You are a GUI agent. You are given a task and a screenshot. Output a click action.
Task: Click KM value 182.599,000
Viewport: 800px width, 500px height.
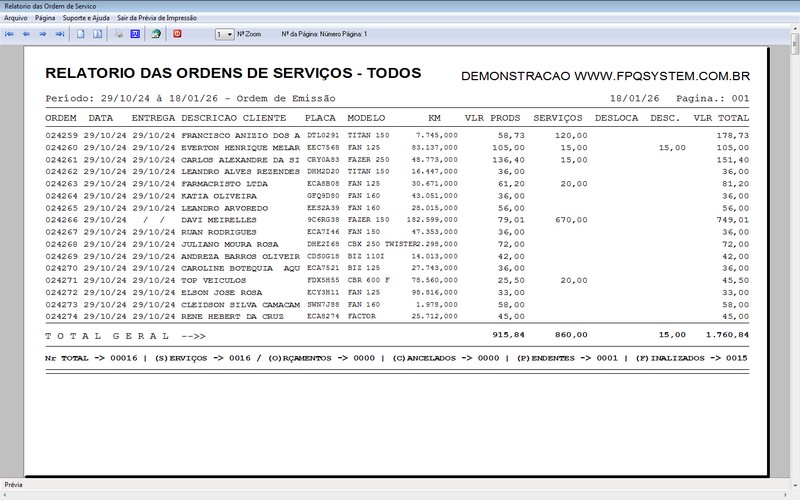click(x=432, y=220)
